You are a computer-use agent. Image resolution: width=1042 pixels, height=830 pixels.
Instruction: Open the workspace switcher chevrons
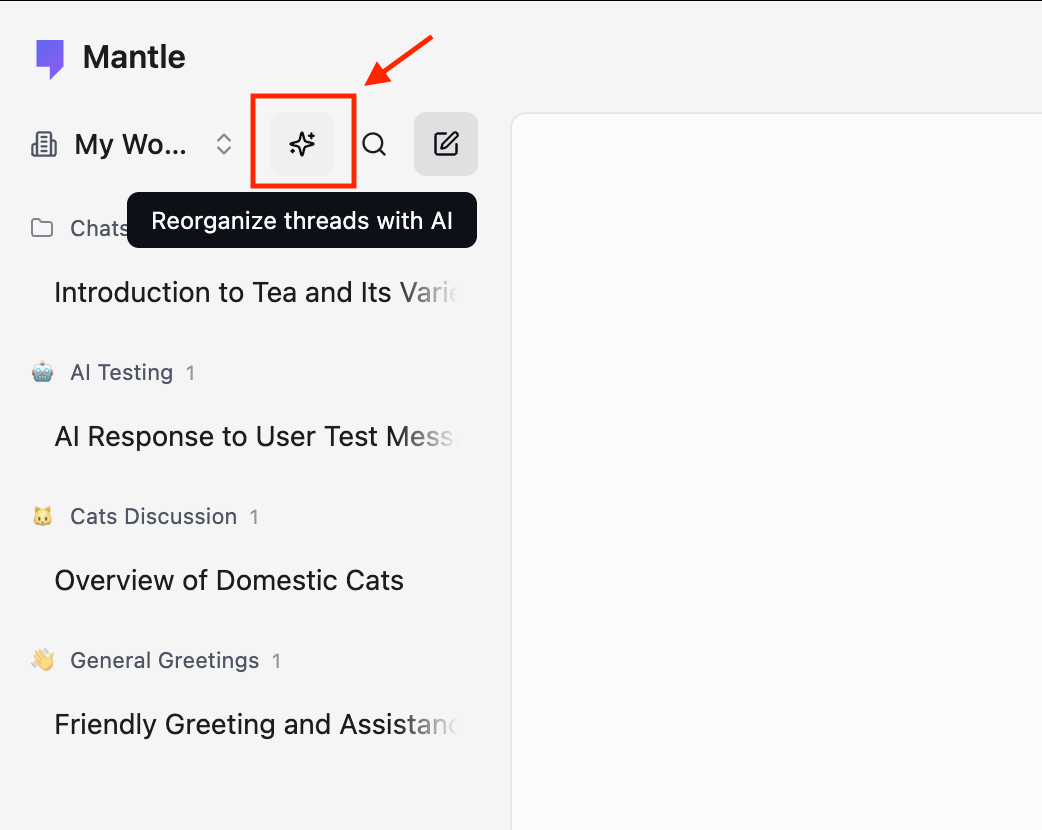[224, 144]
